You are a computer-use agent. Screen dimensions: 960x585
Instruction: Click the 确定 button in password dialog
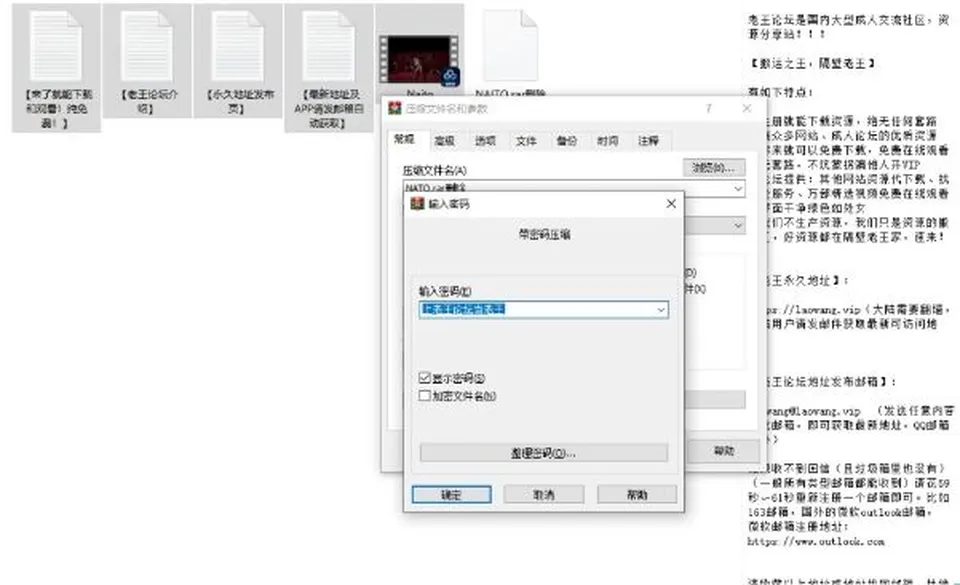point(452,494)
